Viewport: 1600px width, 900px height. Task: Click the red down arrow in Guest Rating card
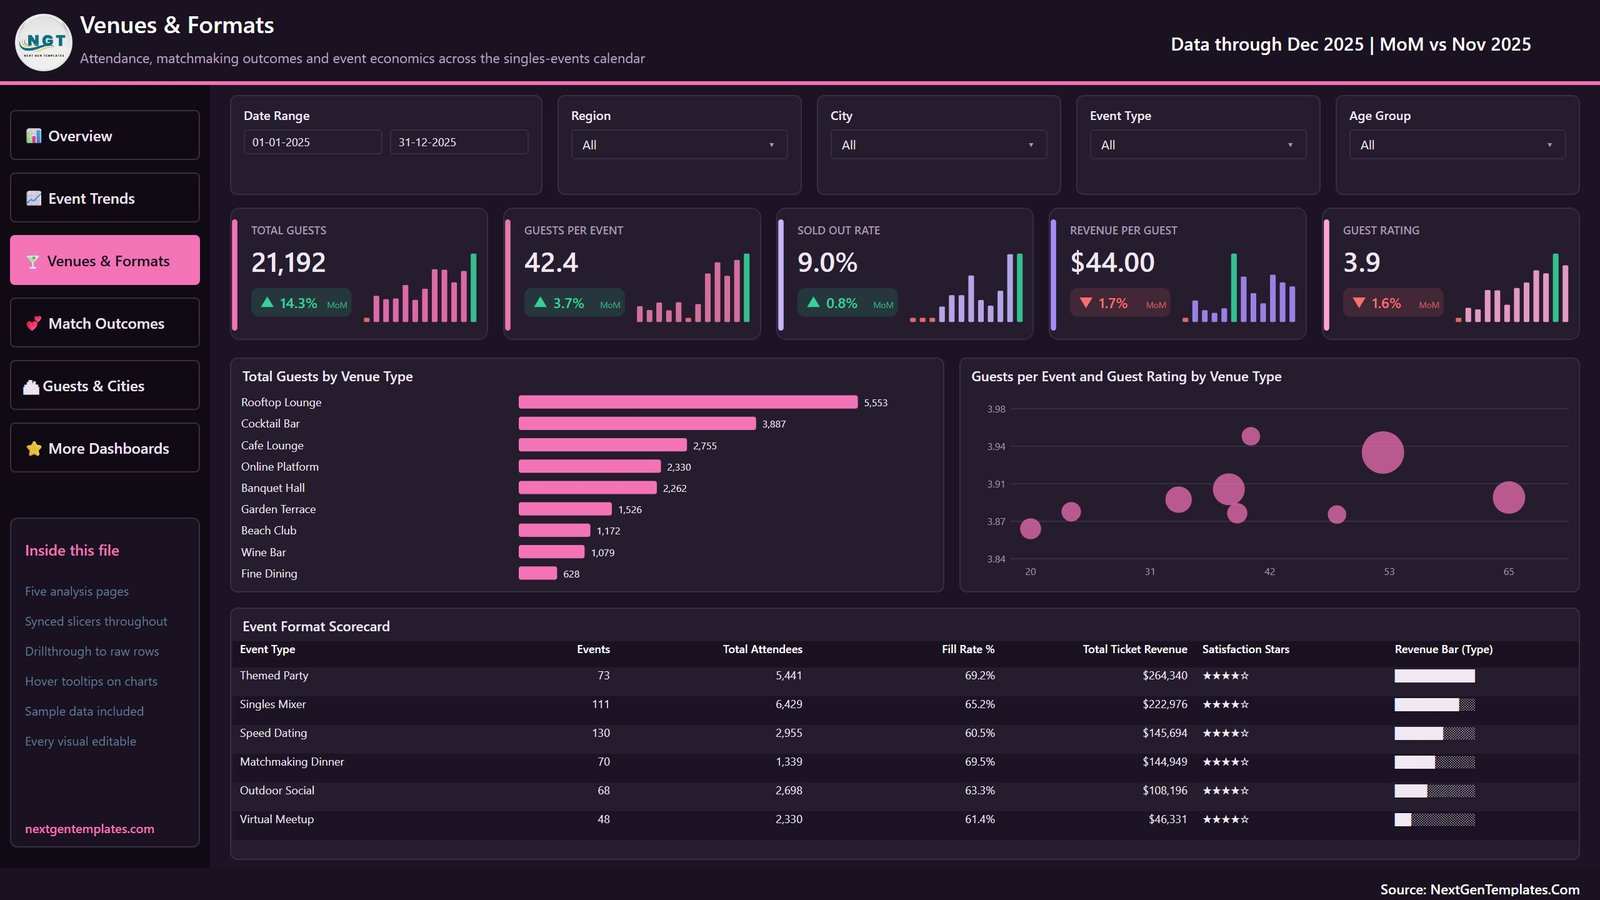click(x=1359, y=303)
